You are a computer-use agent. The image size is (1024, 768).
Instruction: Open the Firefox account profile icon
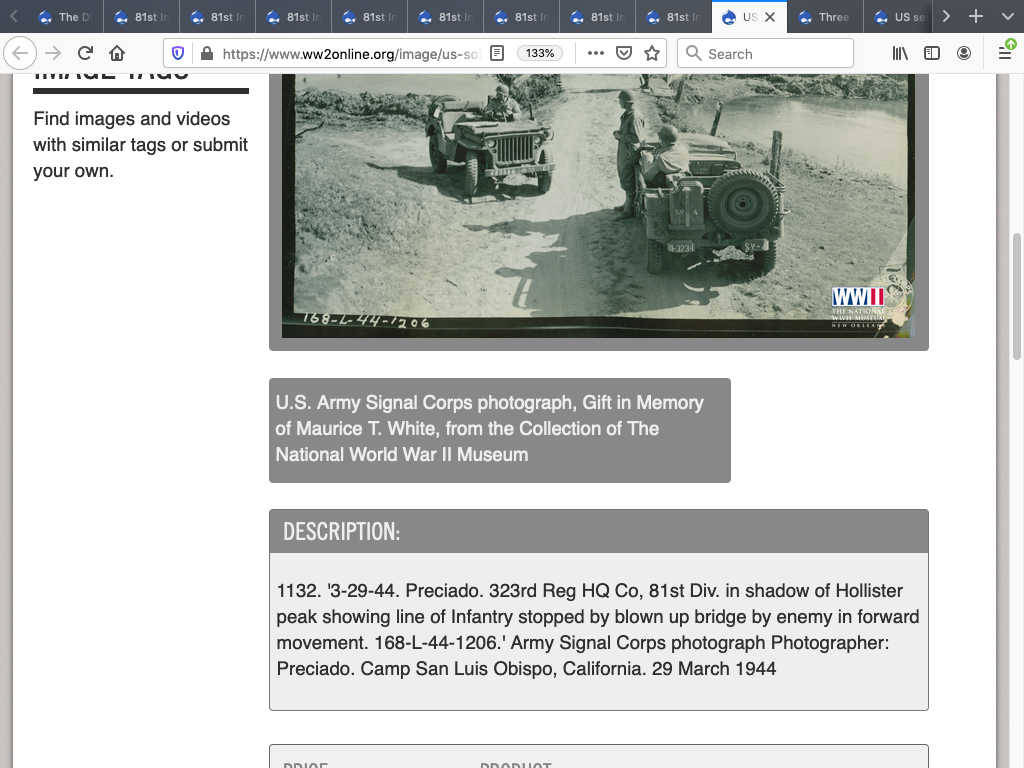[964, 53]
